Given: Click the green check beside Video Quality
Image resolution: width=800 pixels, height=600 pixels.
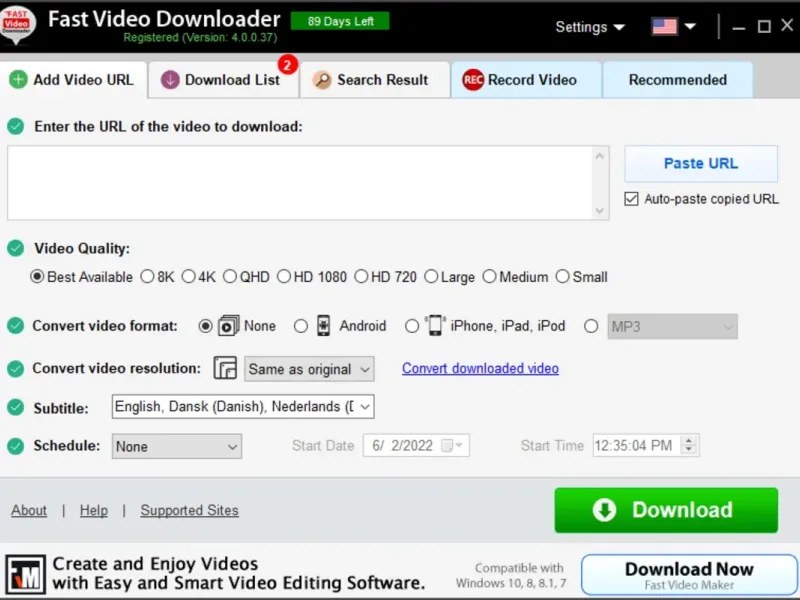Looking at the screenshot, I should 16,248.
